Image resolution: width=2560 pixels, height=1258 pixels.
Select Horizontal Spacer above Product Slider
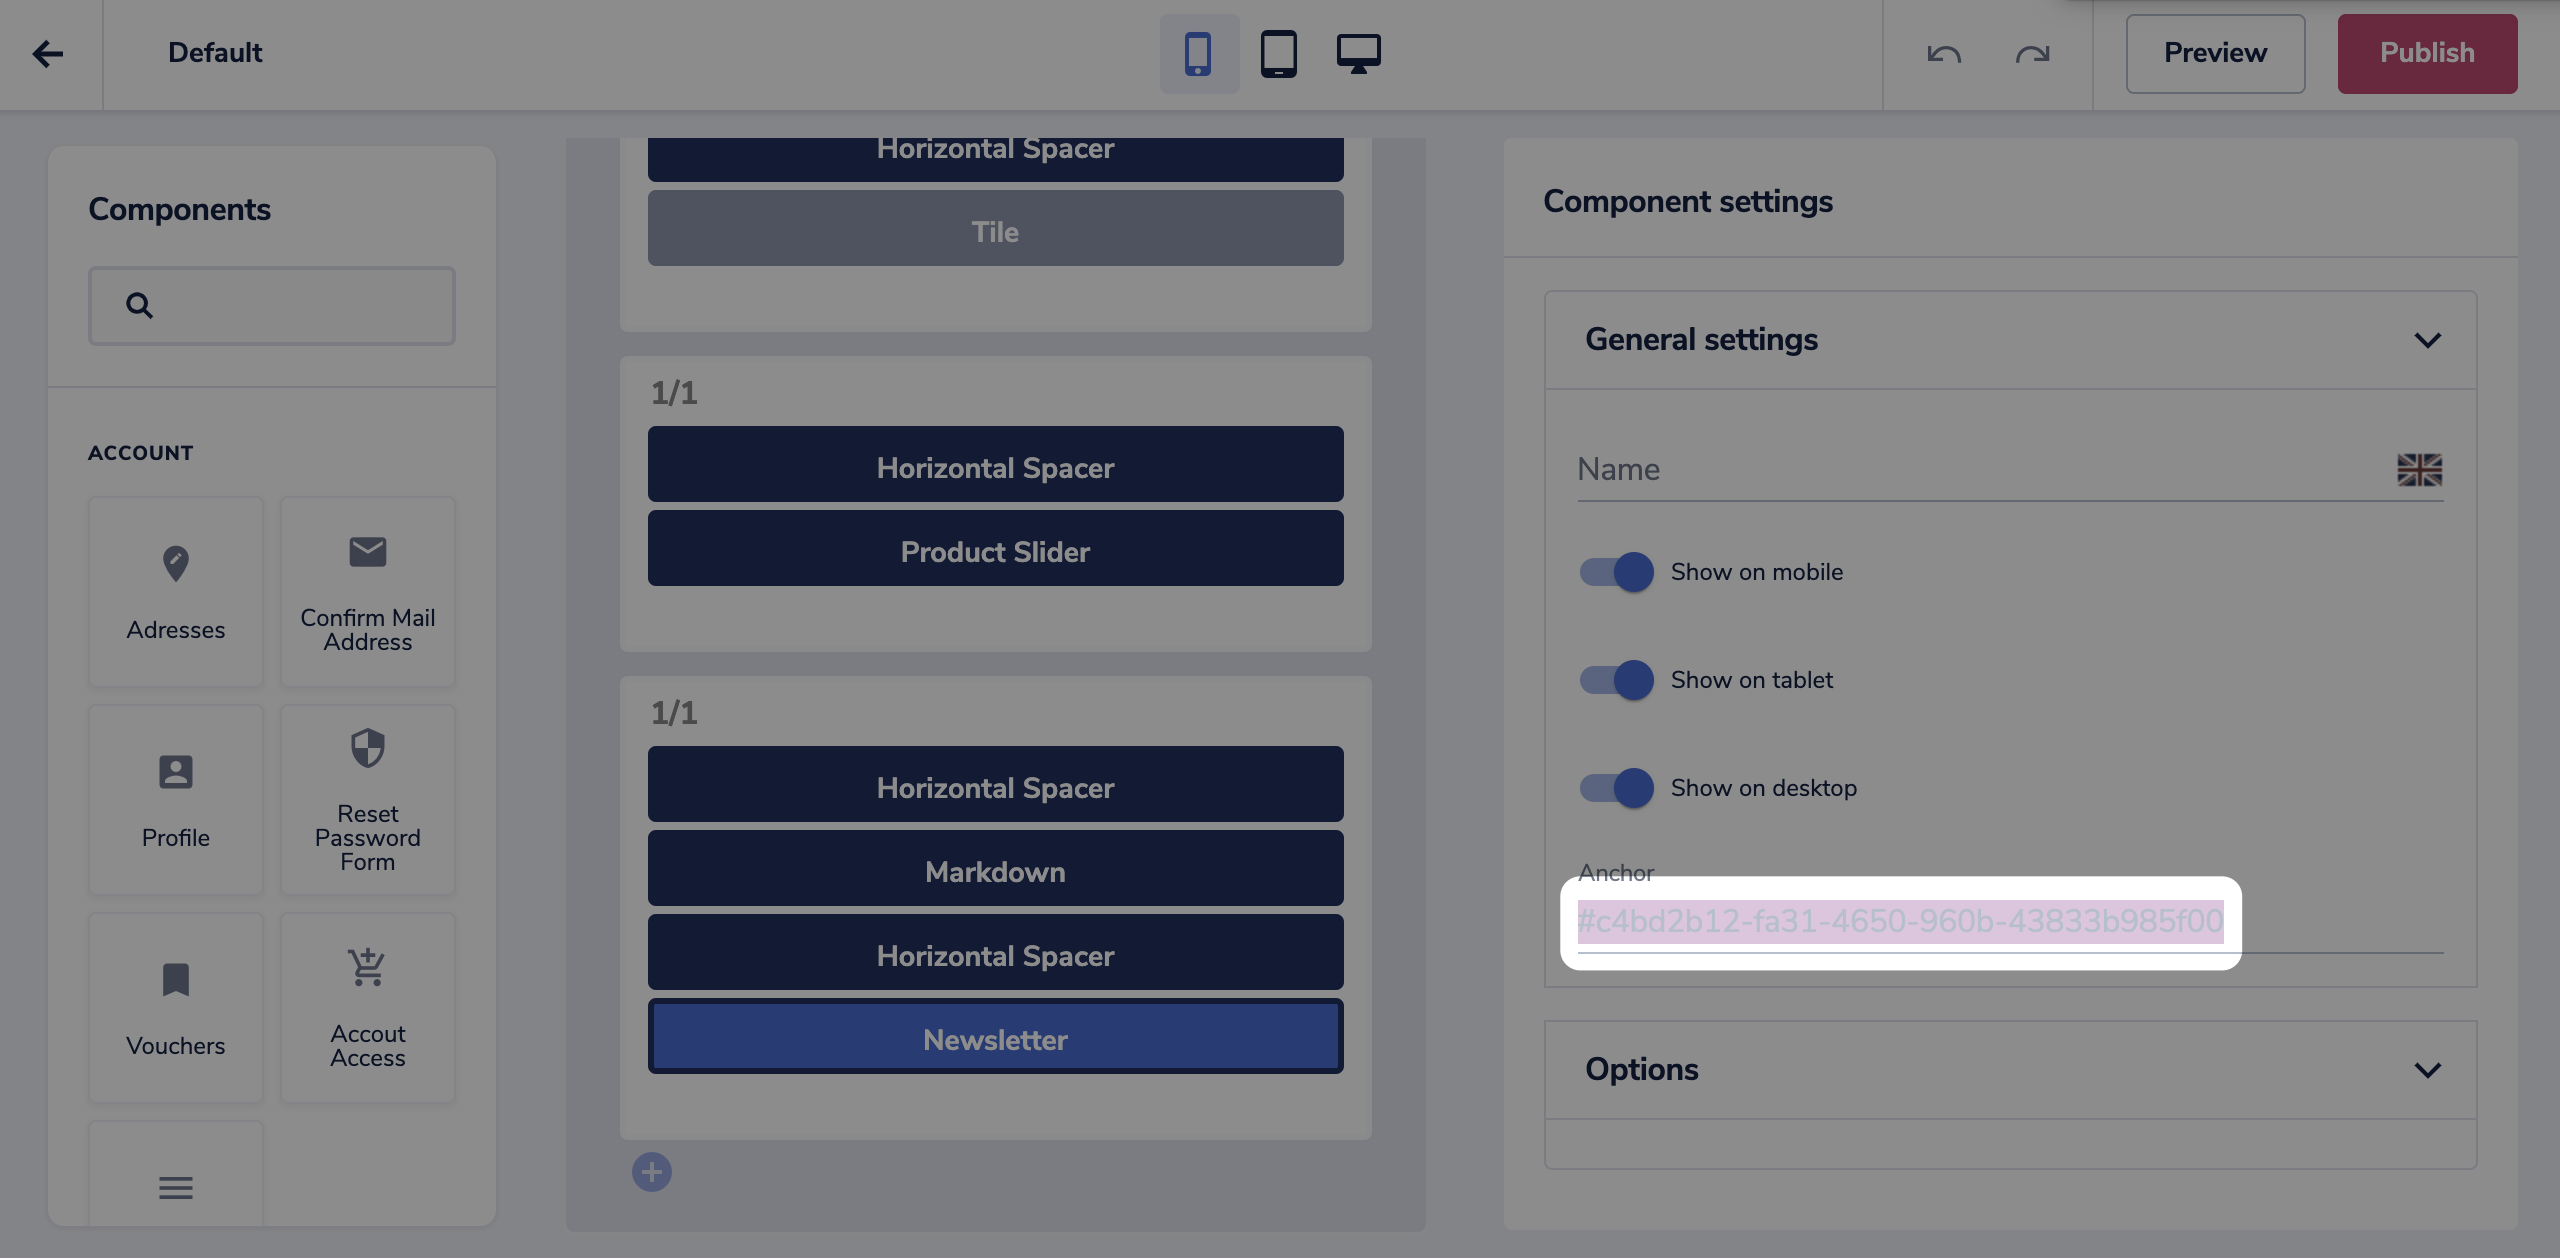[x=995, y=464]
